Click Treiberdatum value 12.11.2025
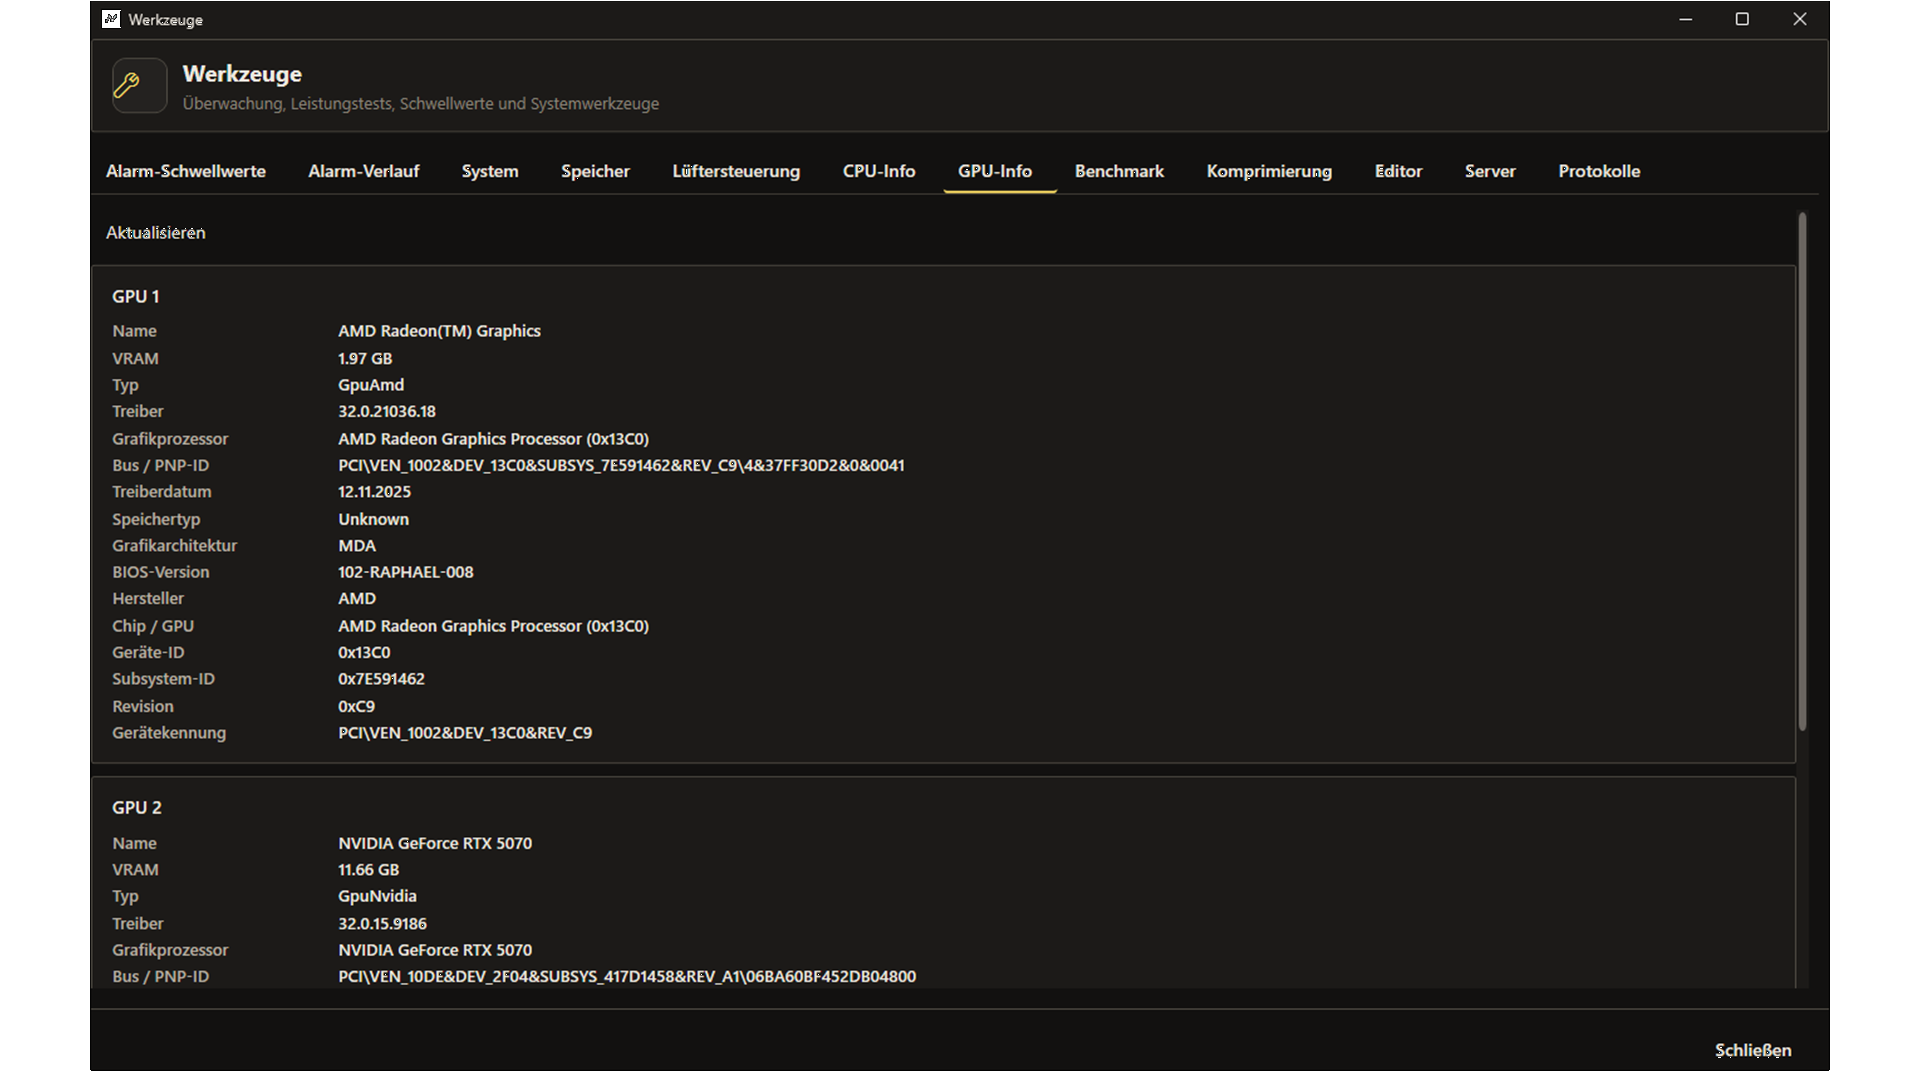Viewport: 1920px width, 1080px height. [x=374, y=492]
